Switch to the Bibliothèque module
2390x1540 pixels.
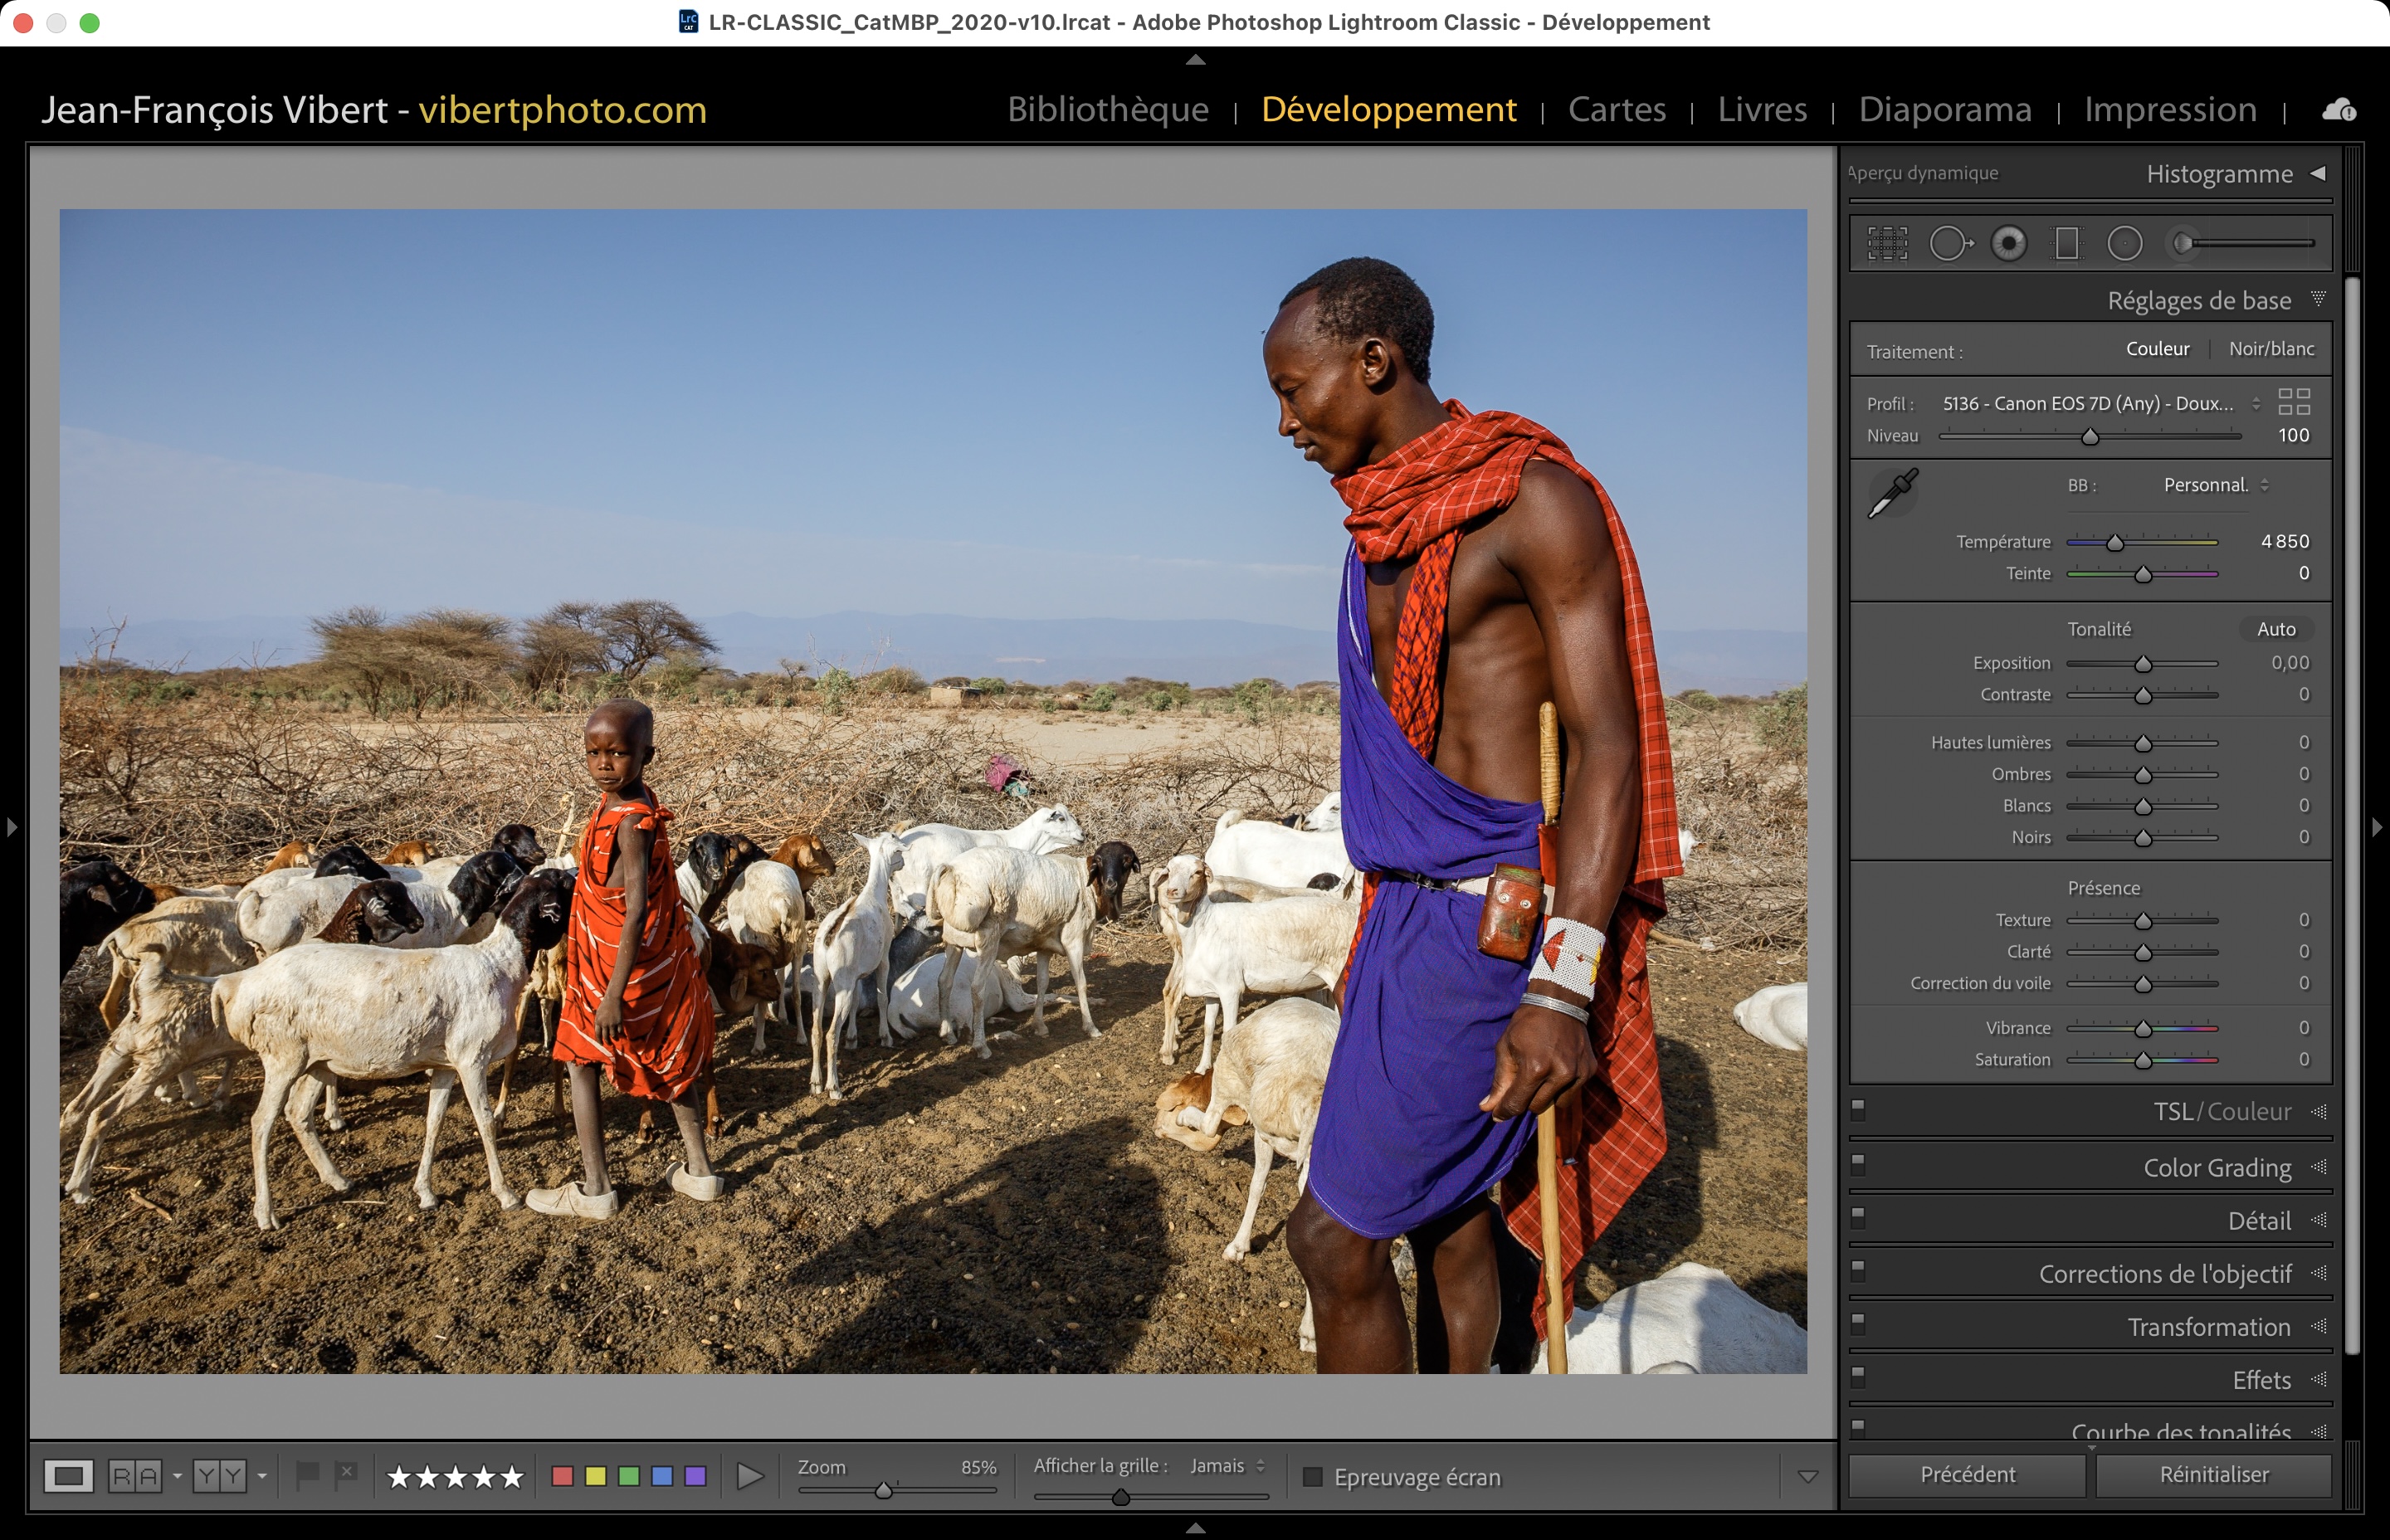coord(1108,109)
